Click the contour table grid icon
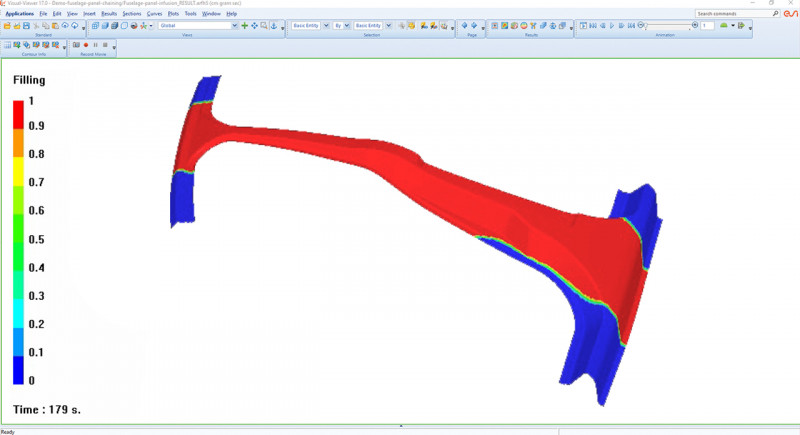 click(x=8, y=45)
